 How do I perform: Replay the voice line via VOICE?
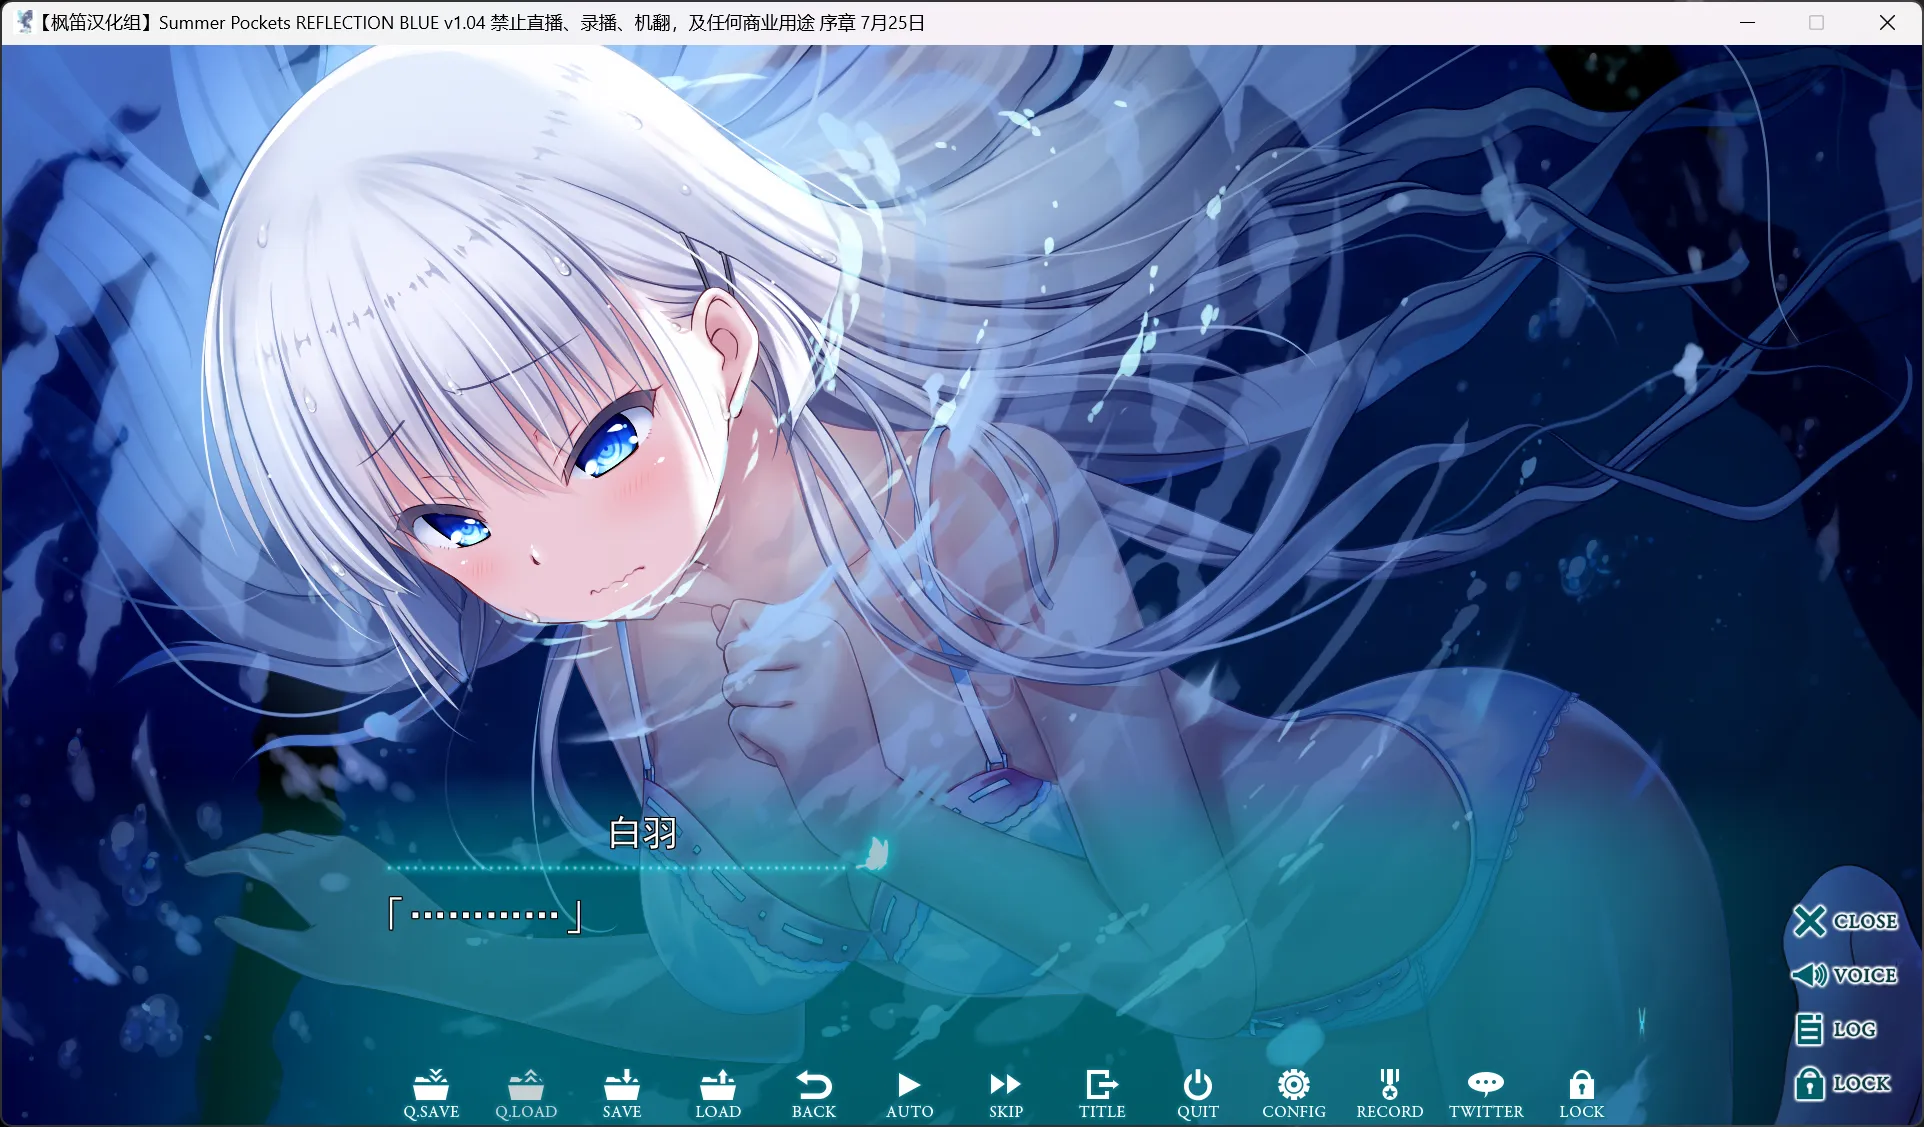1846,975
